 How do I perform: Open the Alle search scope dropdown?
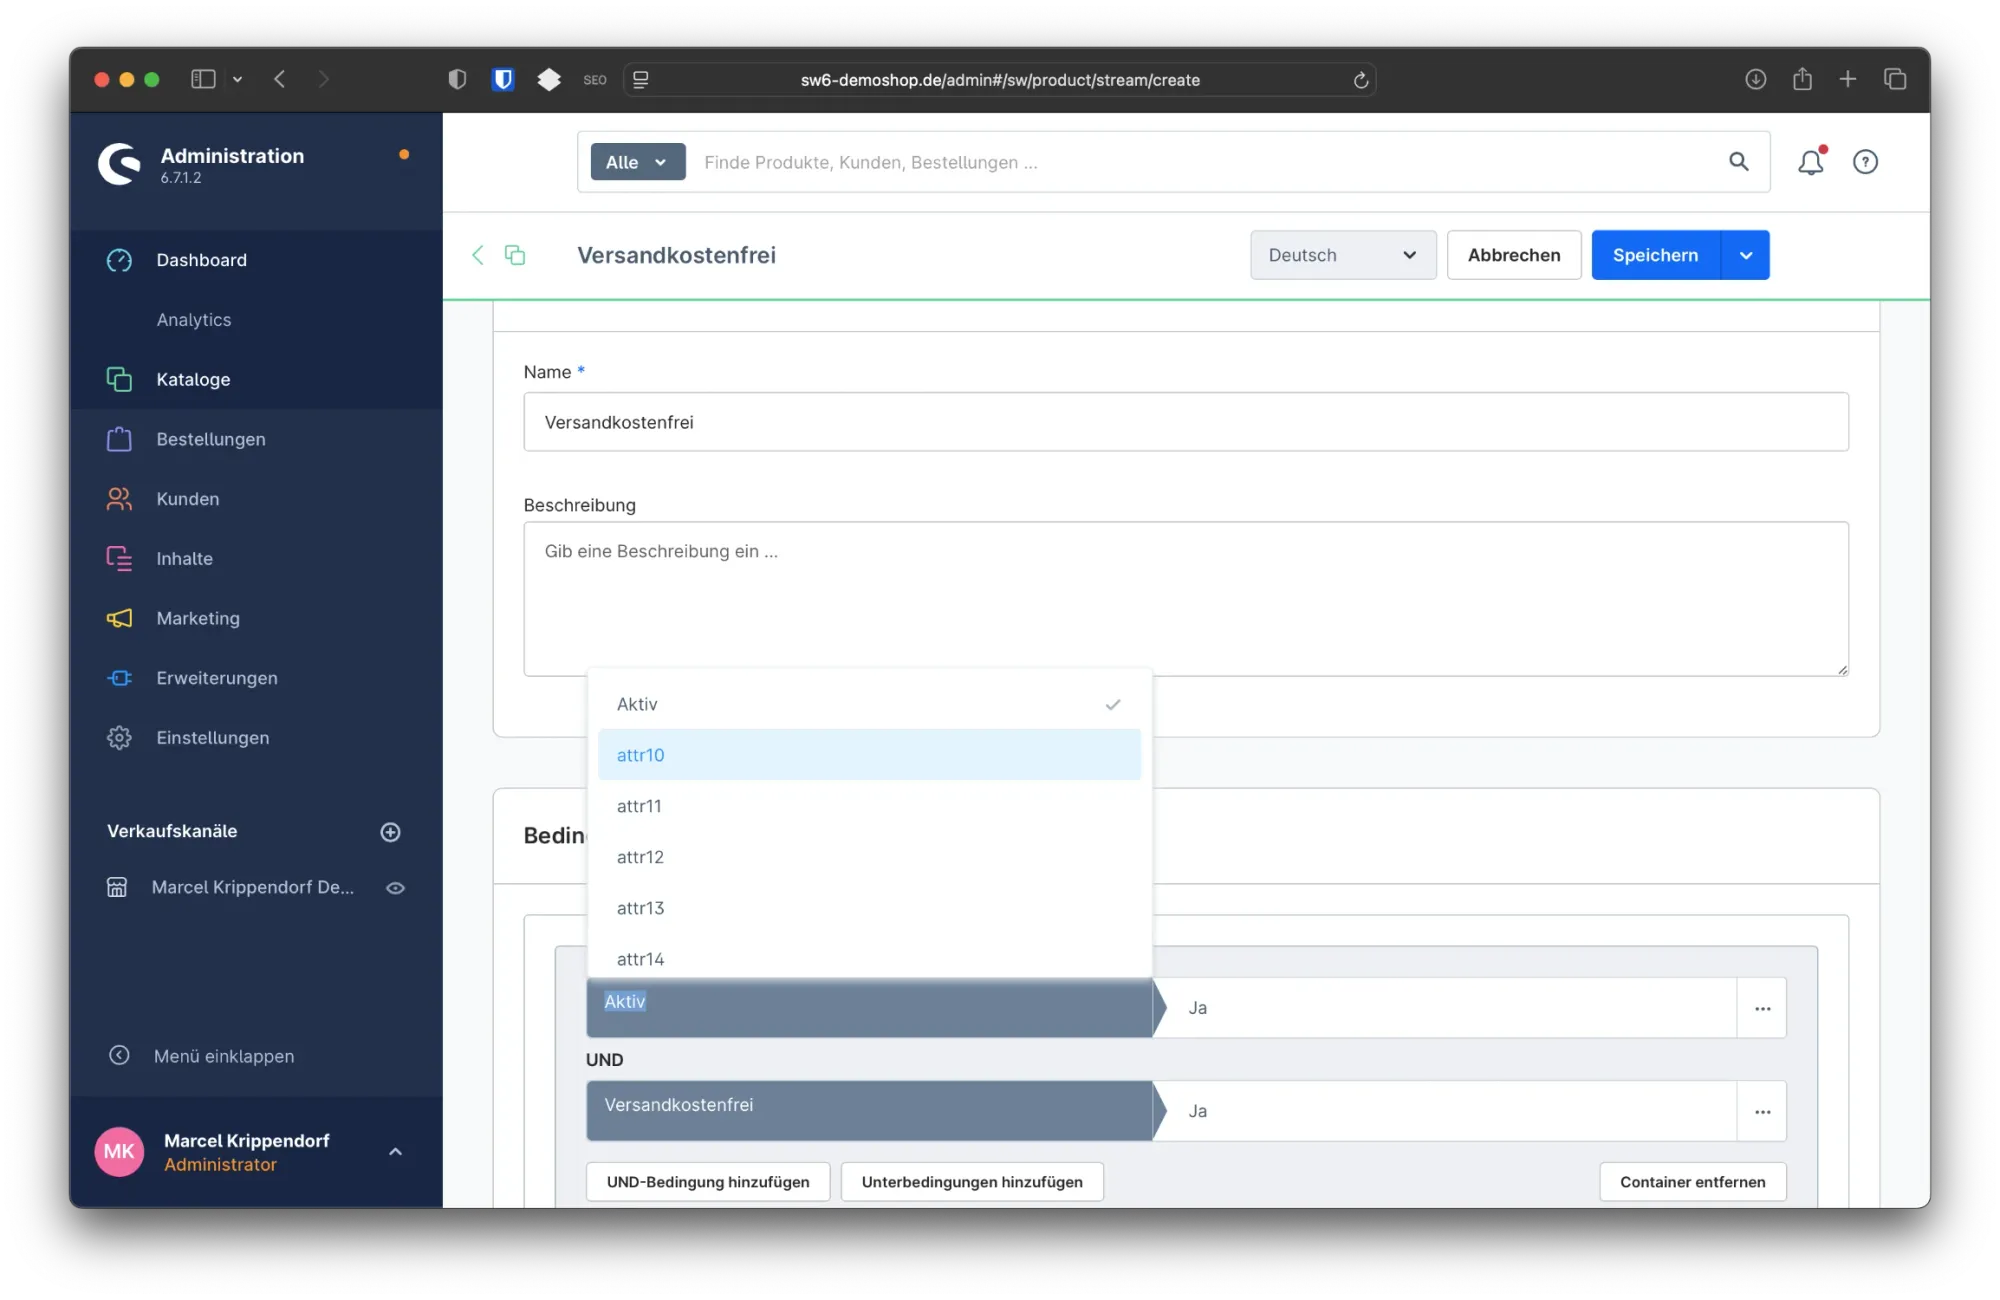[x=637, y=161]
